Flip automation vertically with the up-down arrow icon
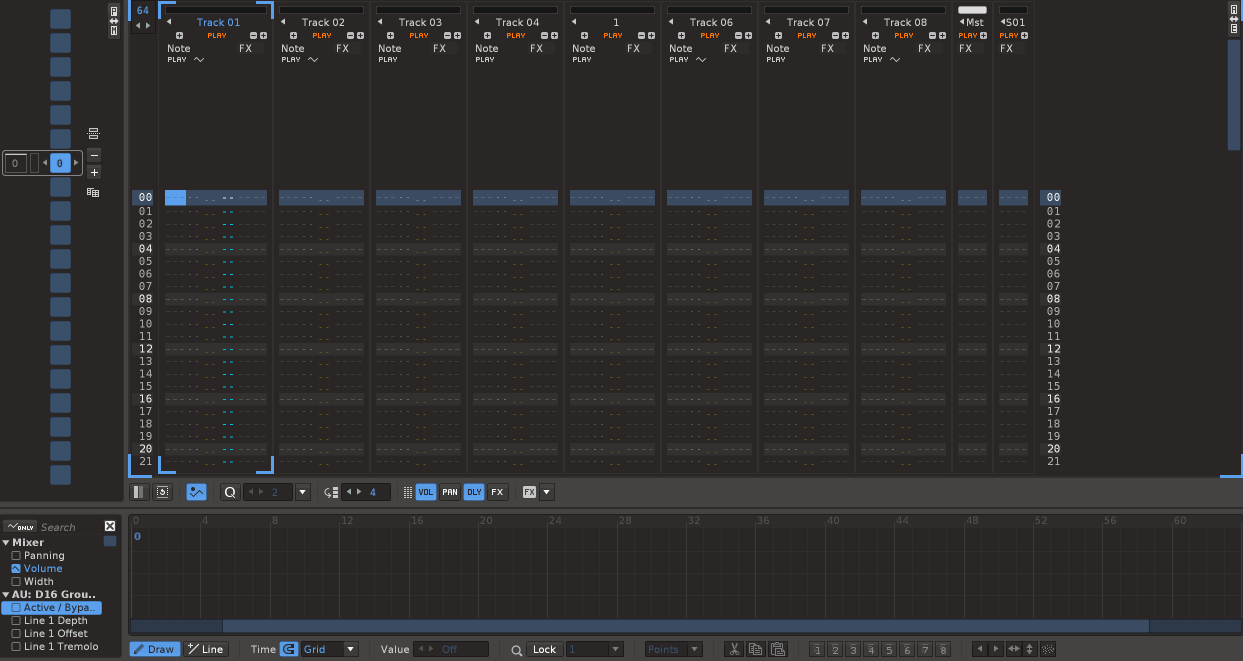1243x661 pixels. [1030, 649]
